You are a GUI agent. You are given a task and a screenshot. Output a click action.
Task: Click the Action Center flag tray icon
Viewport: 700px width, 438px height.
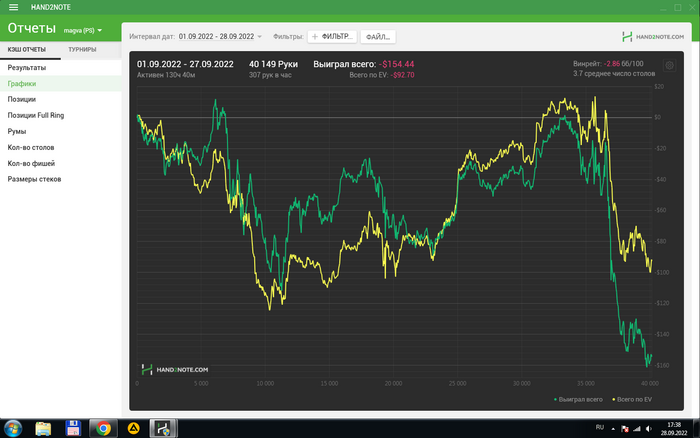[625, 429]
